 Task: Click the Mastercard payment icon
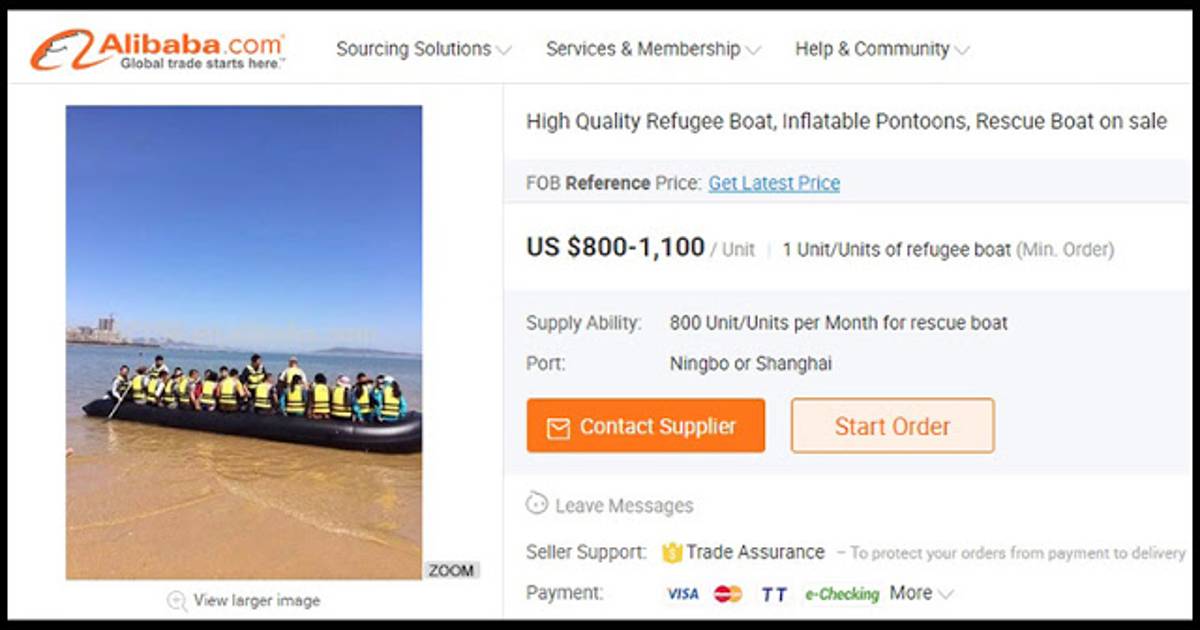click(728, 594)
